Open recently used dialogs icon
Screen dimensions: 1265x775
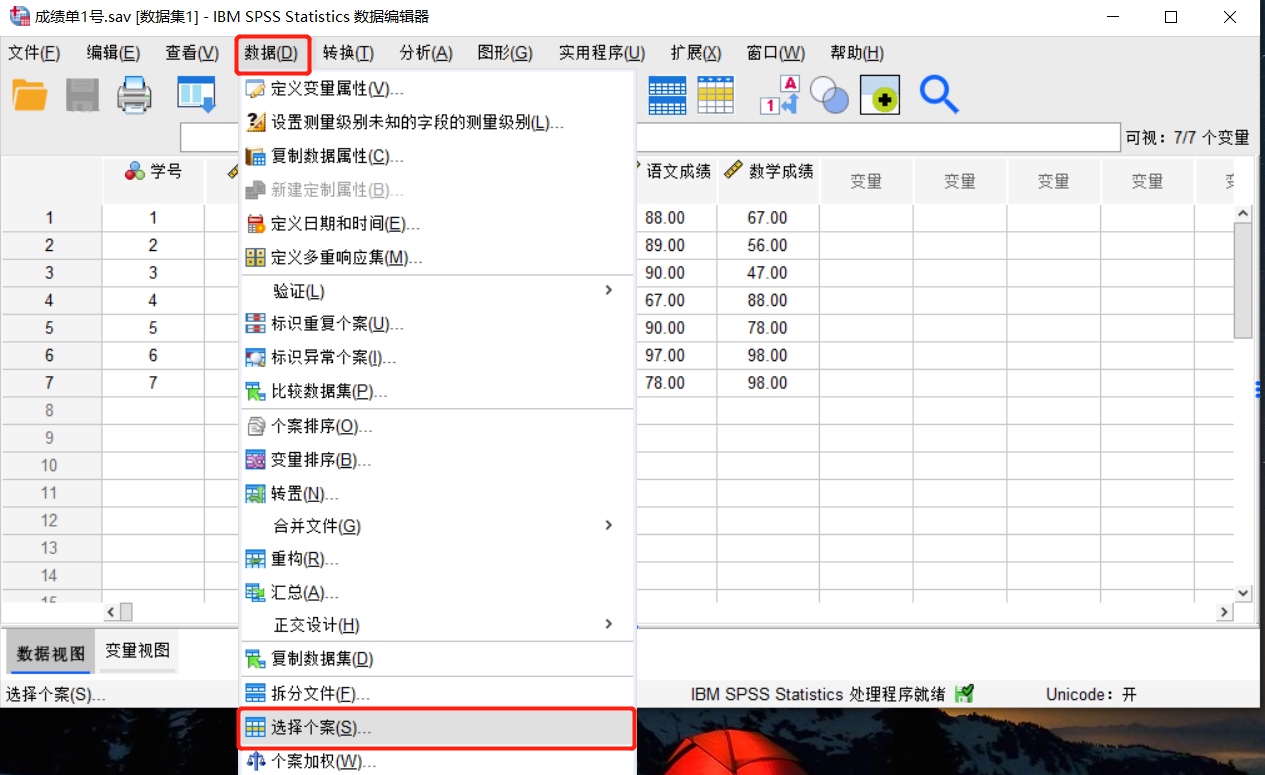tap(196, 94)
